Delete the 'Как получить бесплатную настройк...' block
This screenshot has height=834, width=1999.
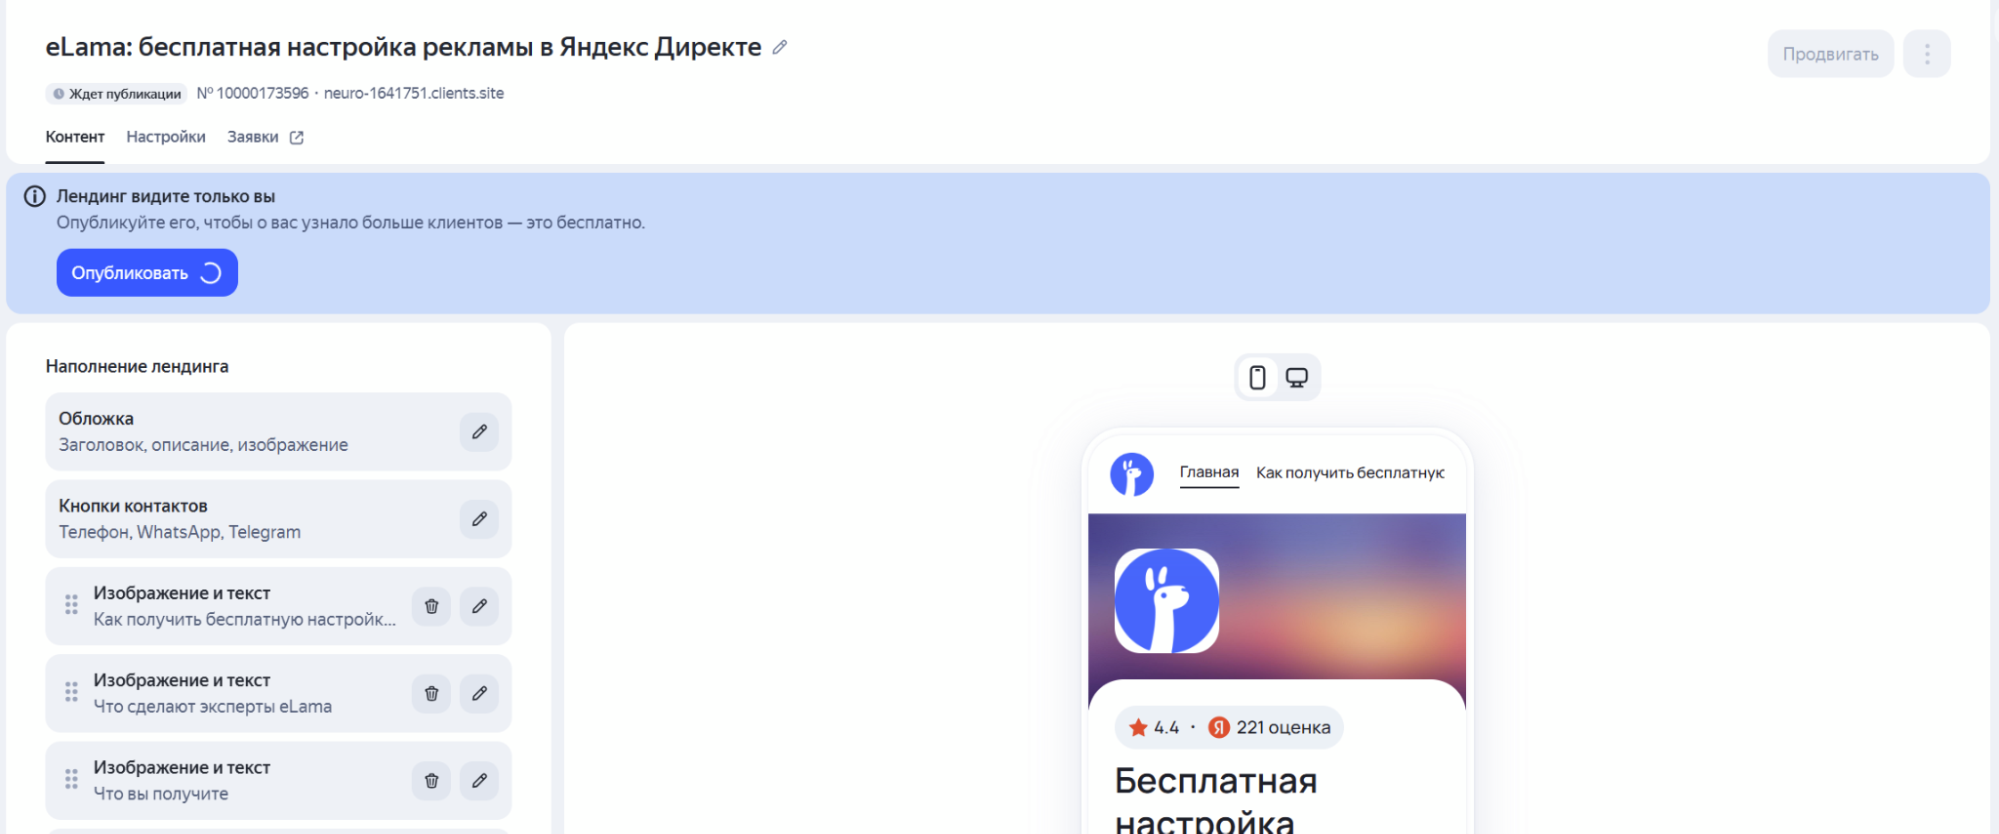[x=431, y=606]
